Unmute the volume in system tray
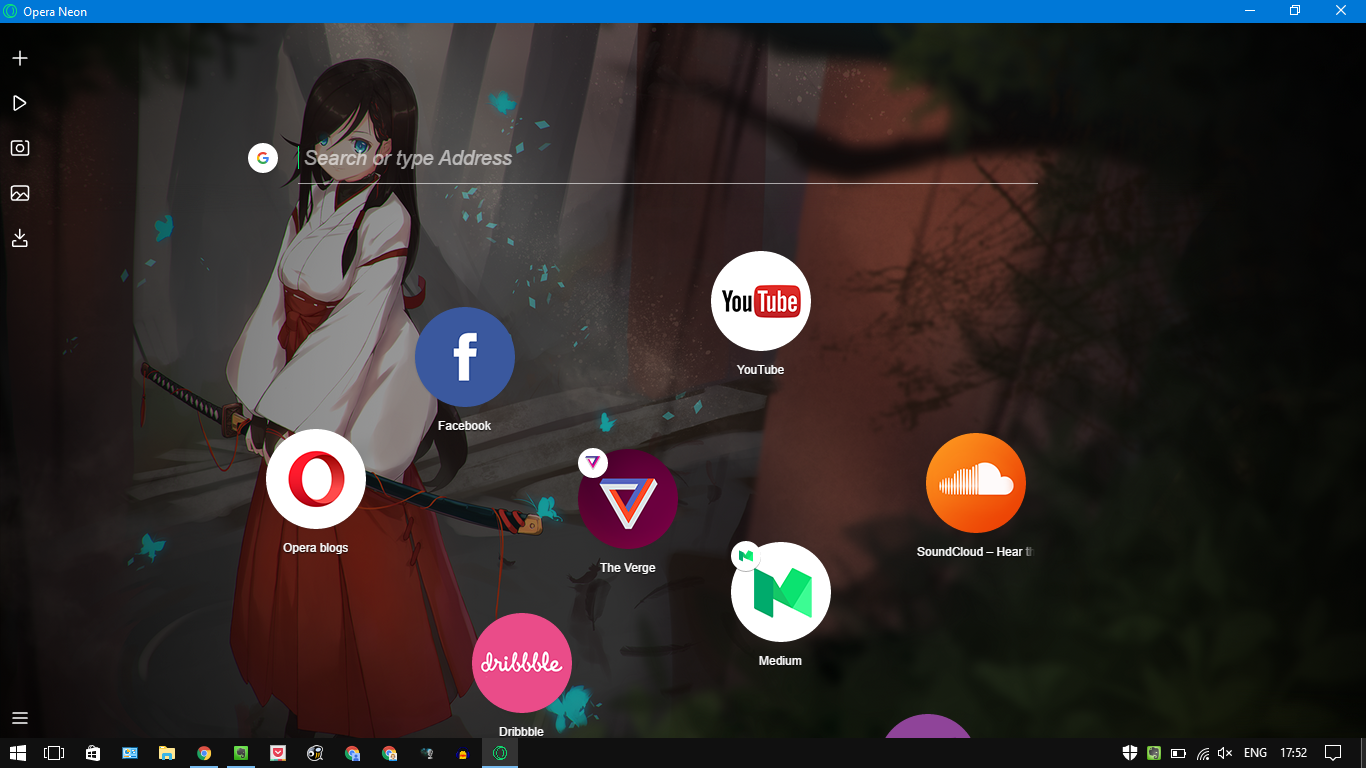This screenshot has height=768, width=1366. click(x=1226, y=753)
